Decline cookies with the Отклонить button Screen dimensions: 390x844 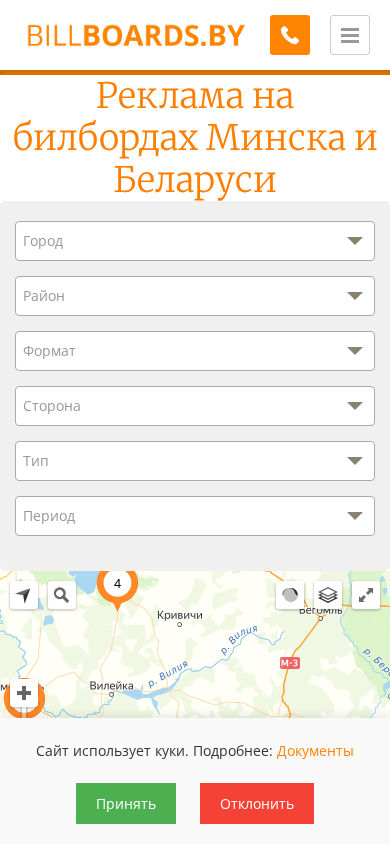(257, 804)
